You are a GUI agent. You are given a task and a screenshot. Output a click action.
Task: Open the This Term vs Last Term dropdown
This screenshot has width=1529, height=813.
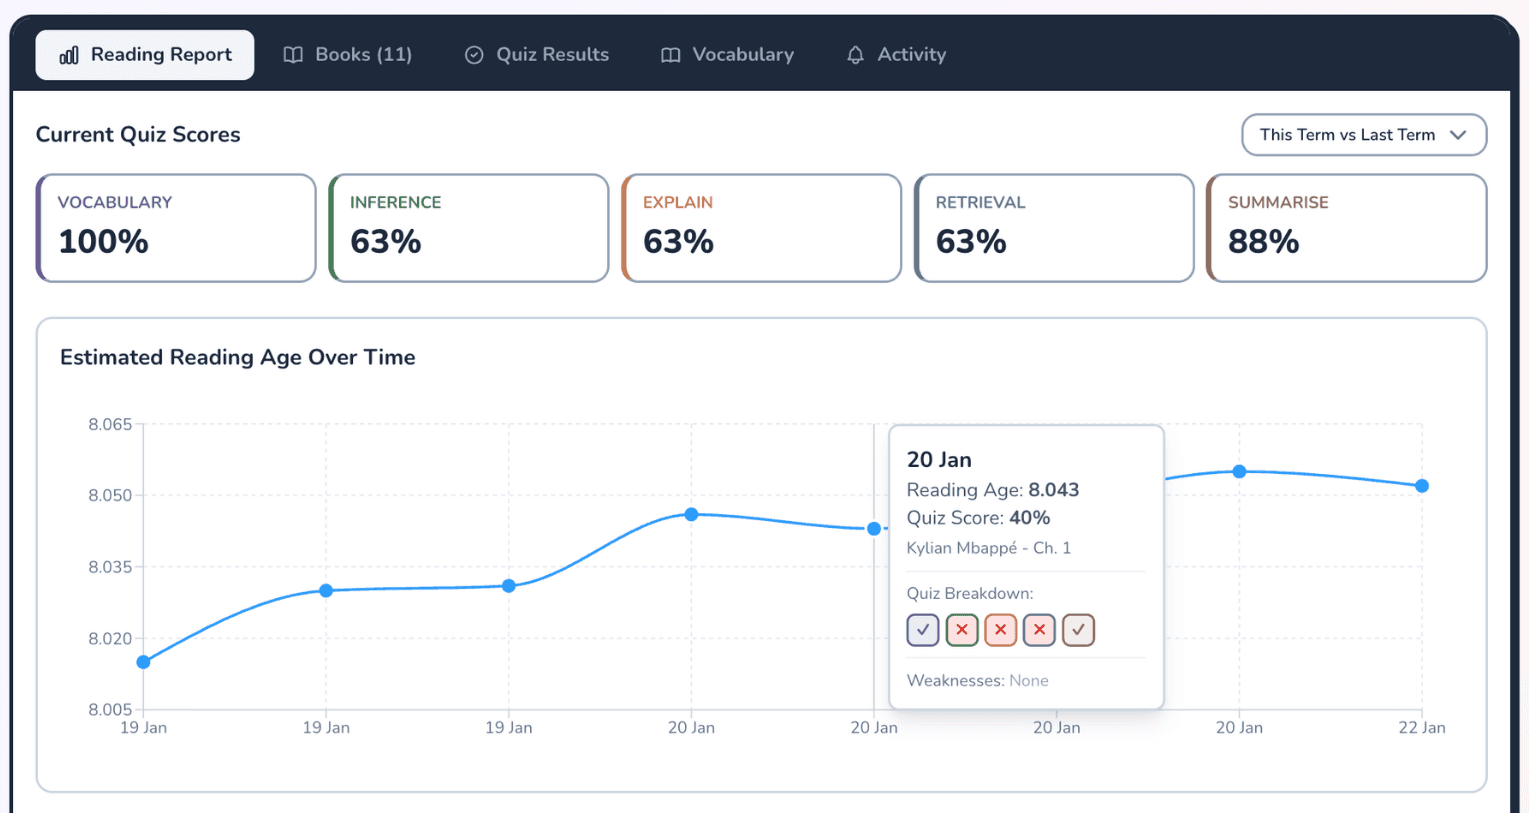(1363, 135)
